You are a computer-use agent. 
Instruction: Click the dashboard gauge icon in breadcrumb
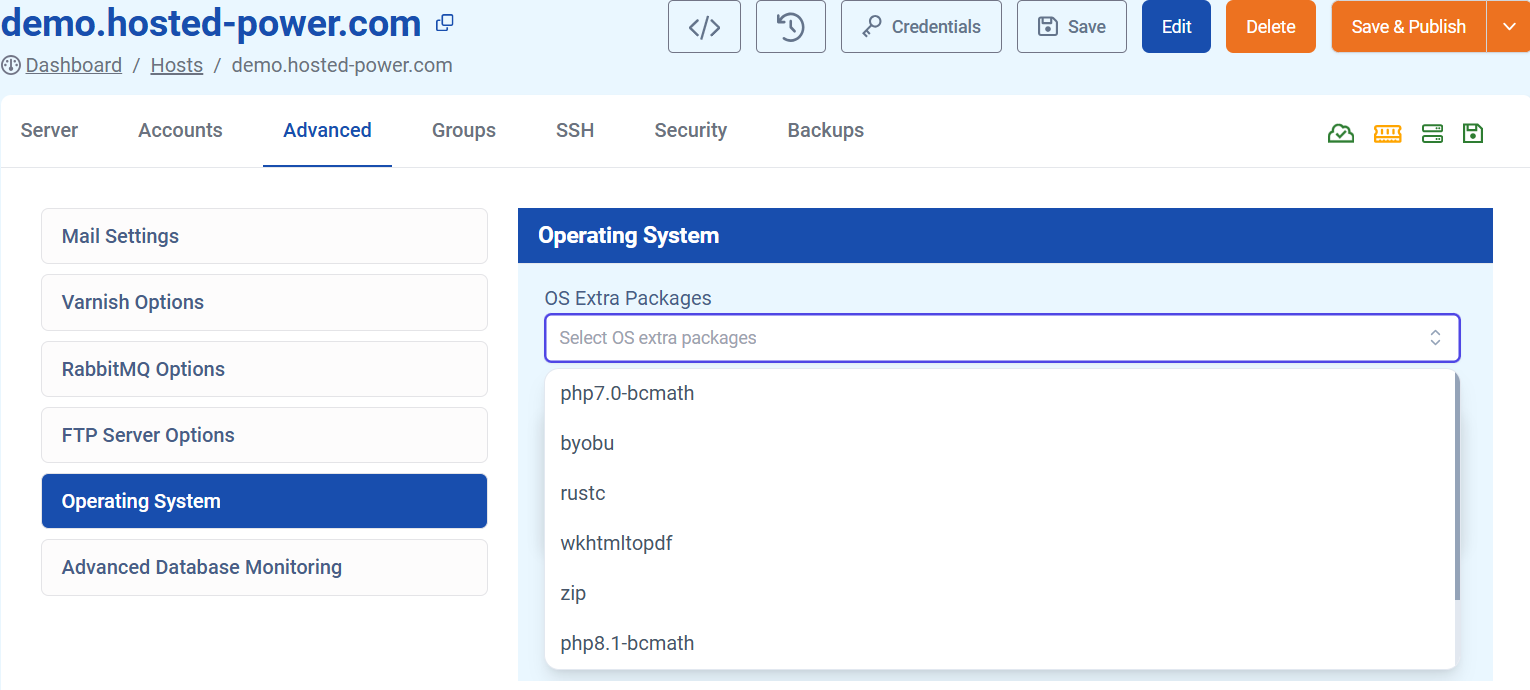tap(12, 66)
